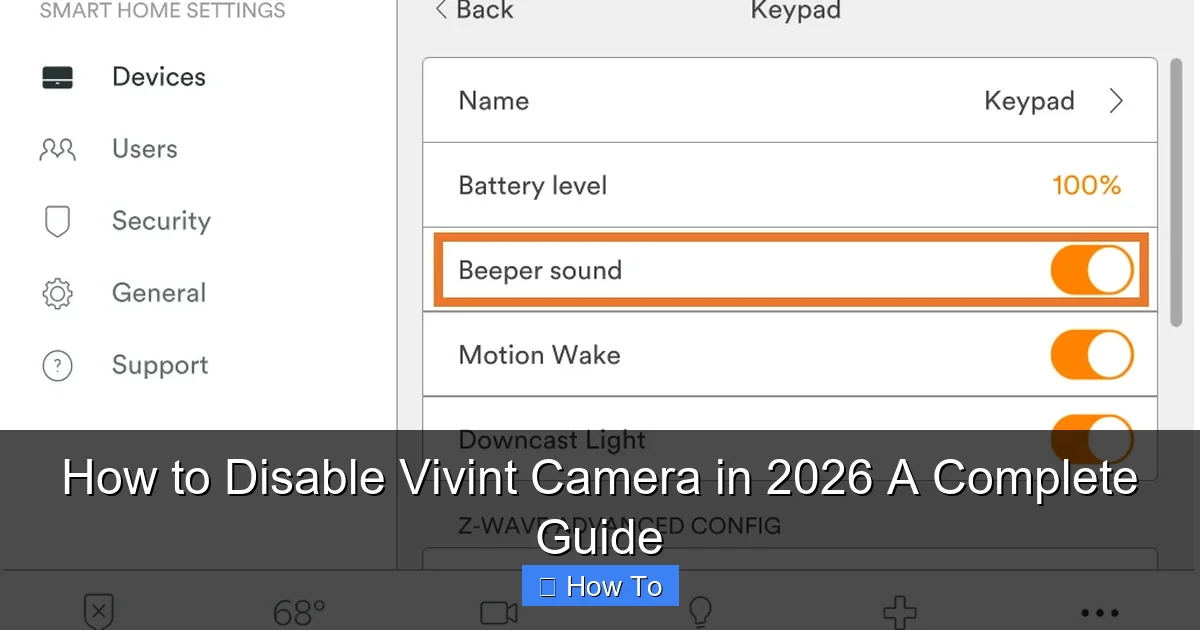This screenshot has width=1200, height=630.
Task: Open lighting controls via the lightbulb icon
Action: coord(699,611)
